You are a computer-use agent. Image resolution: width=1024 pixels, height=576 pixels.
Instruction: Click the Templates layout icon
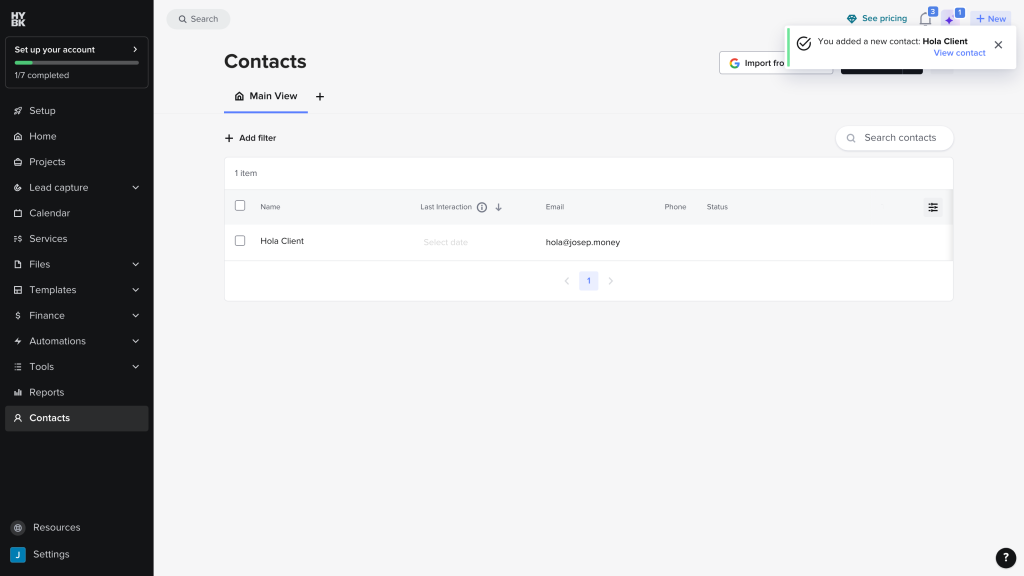tap(18, 290)
